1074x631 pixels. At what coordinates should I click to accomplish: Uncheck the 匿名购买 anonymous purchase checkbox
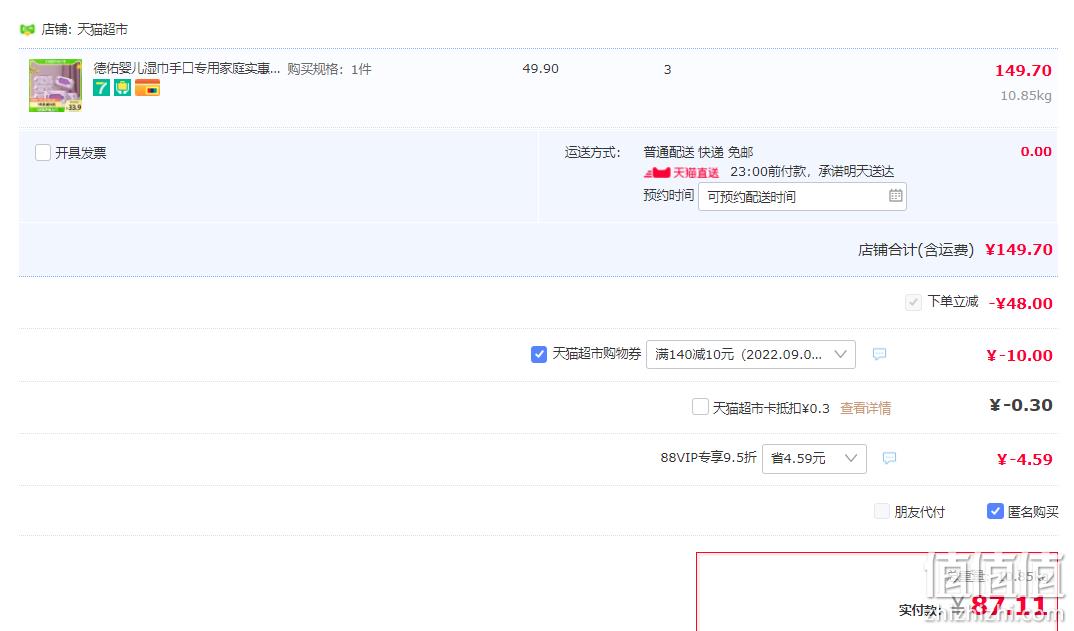tap(995, 511)
